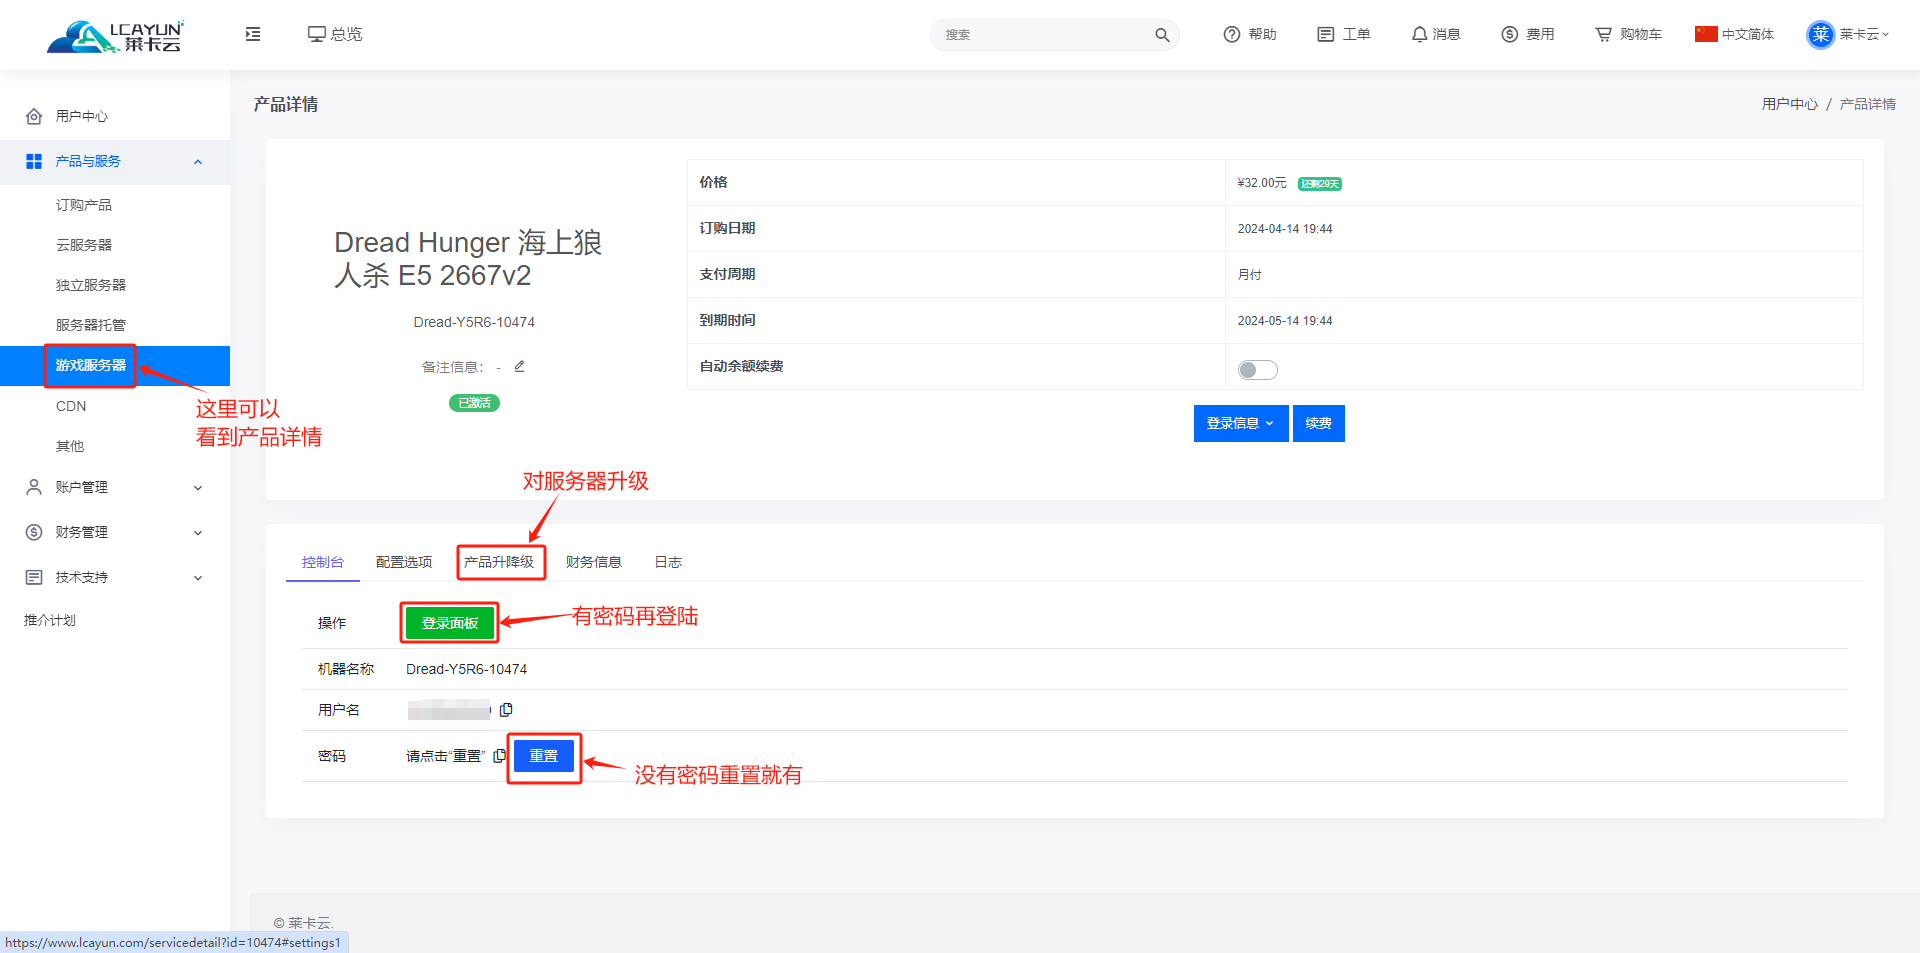1920x953 pixels.
Task: Open 工单 tickets
Action: tap(1344, 34)
